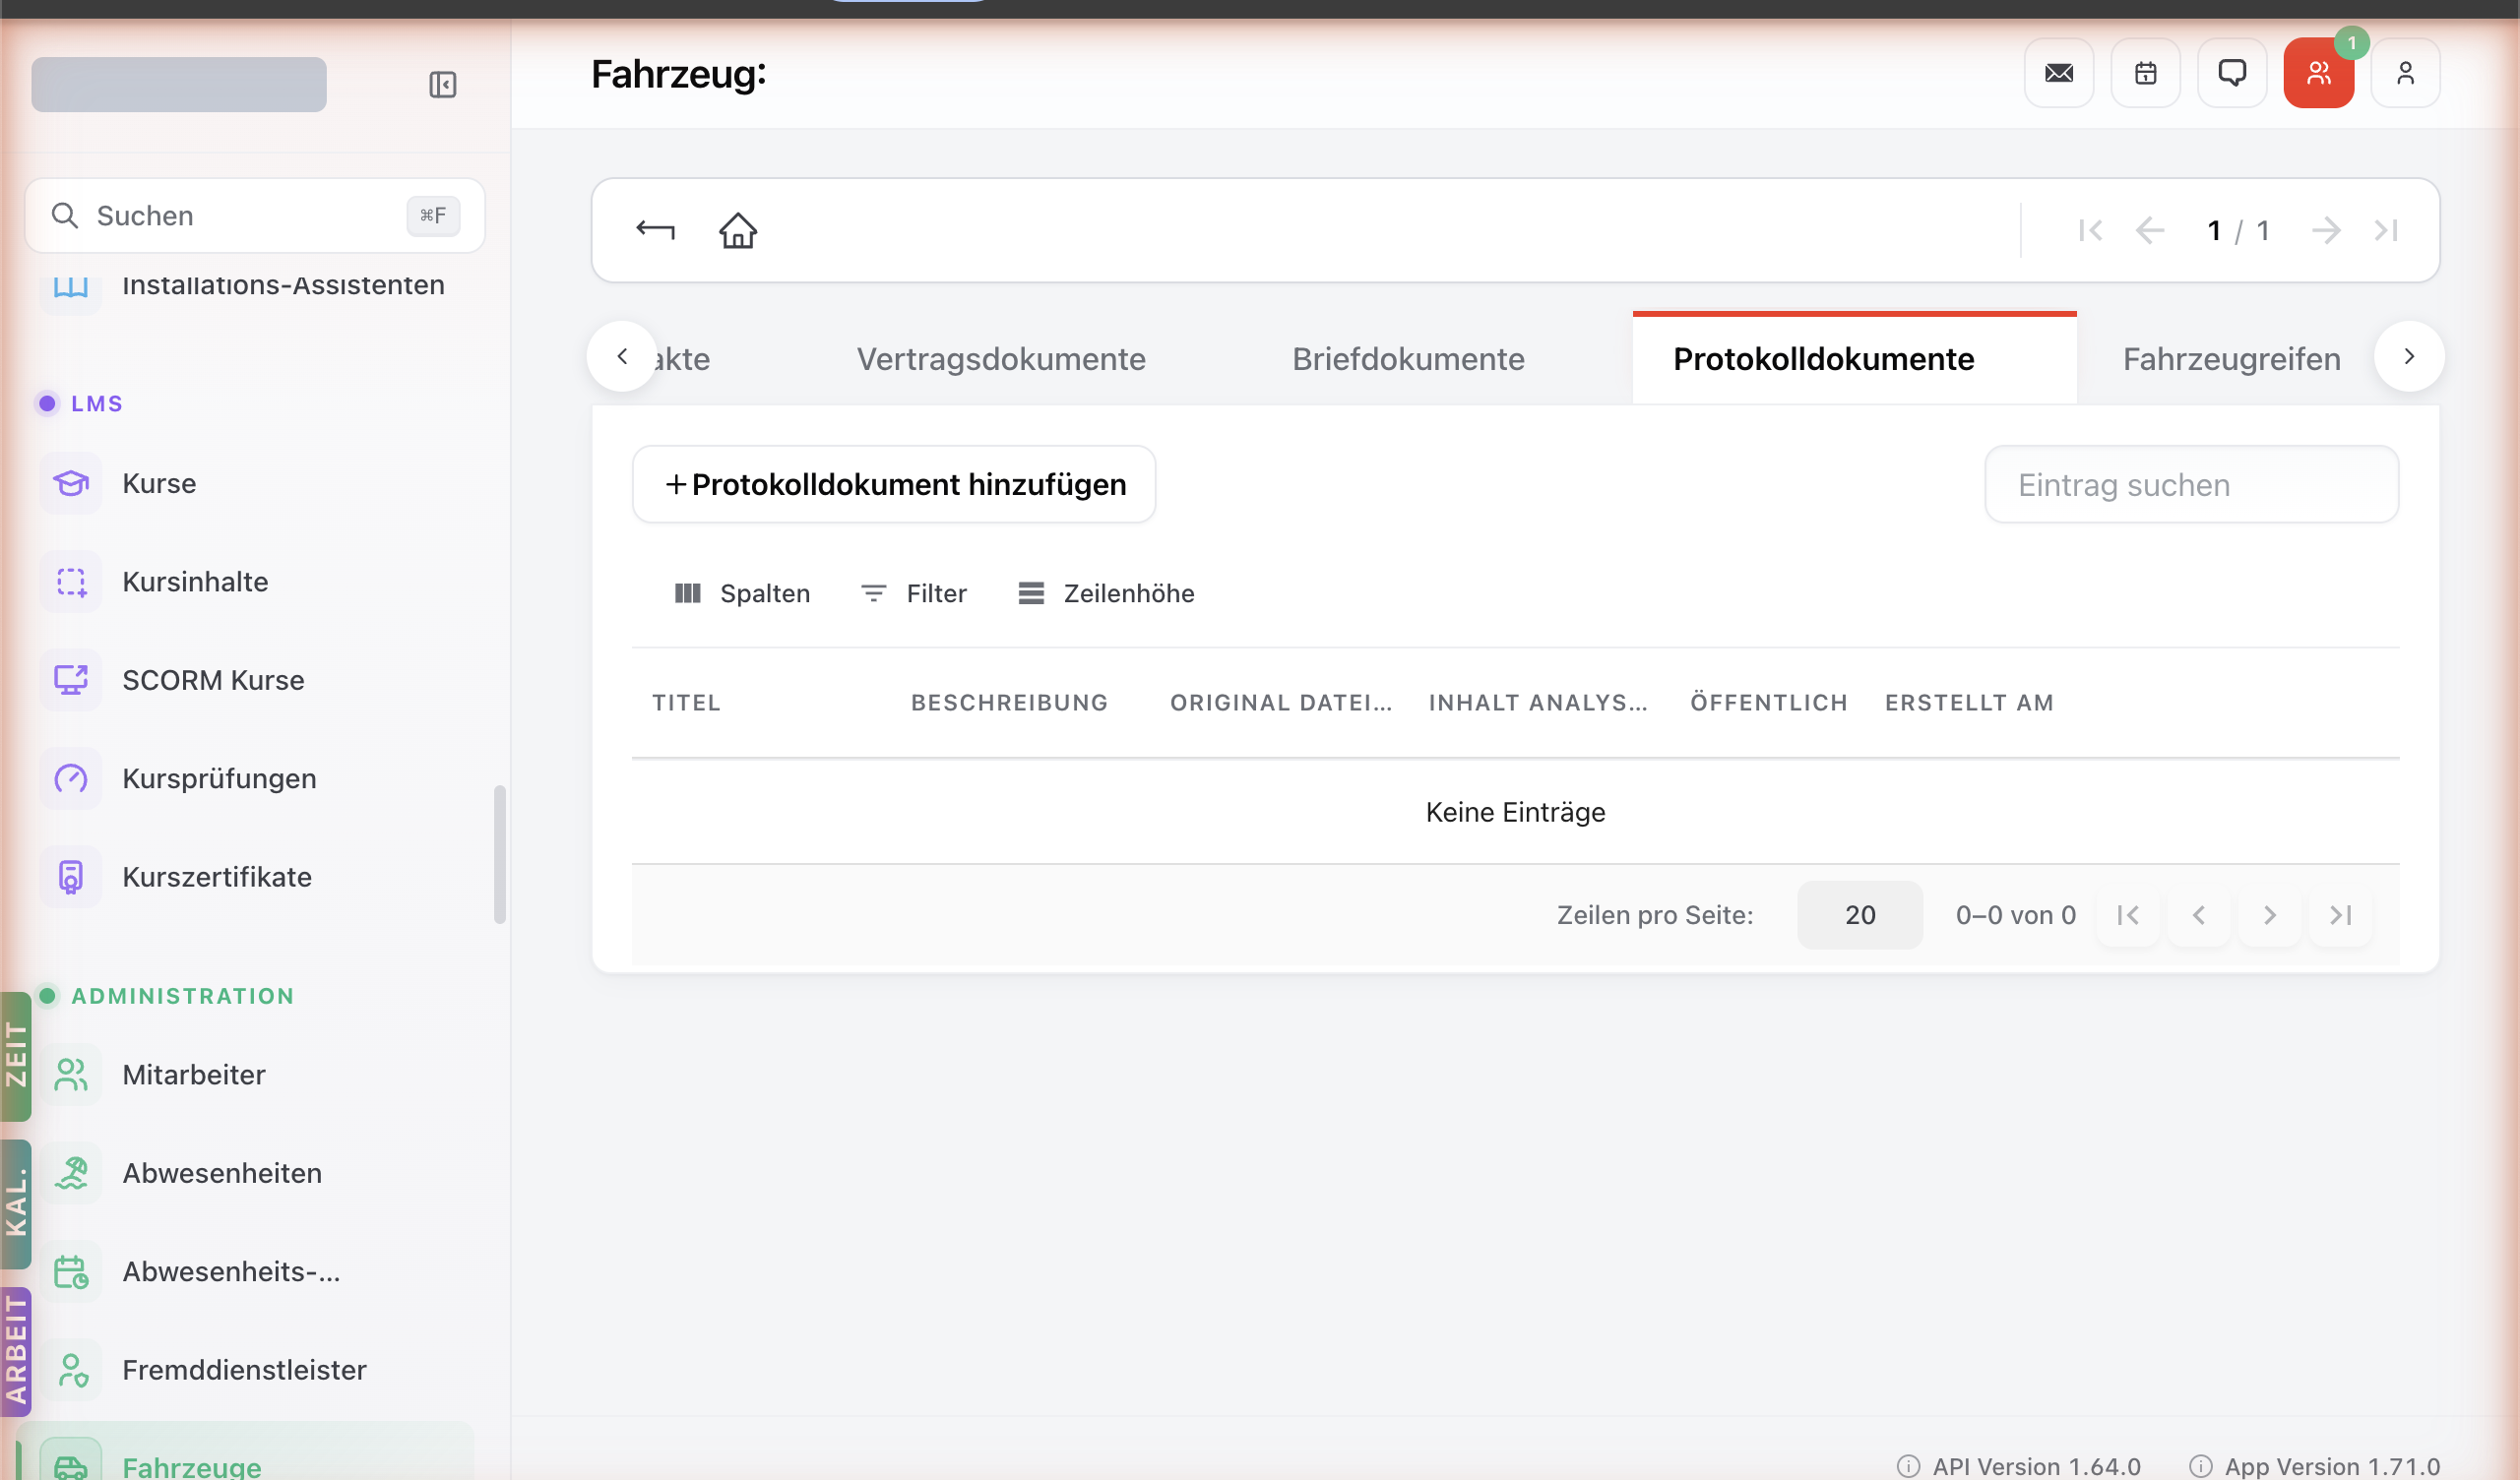
Task: Click the home icon
Action: pos(738,230)
